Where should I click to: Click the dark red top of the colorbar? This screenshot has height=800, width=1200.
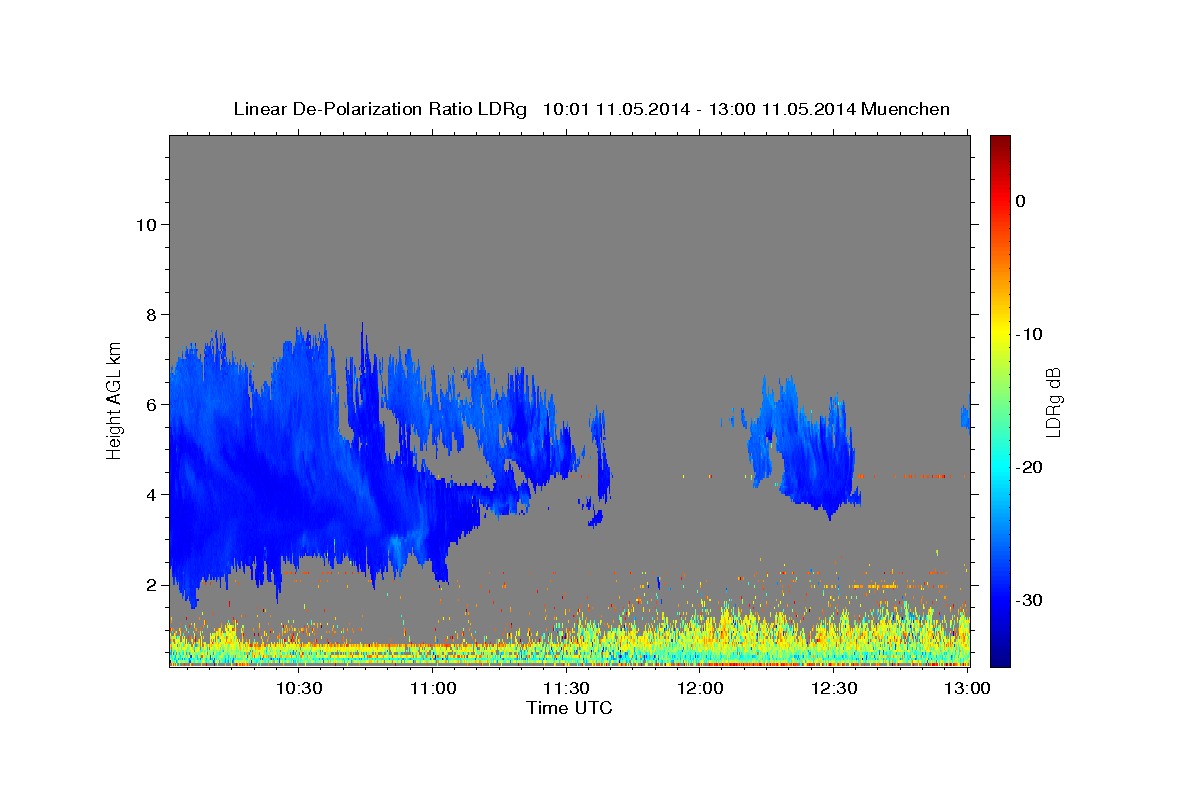point(1000,143)
